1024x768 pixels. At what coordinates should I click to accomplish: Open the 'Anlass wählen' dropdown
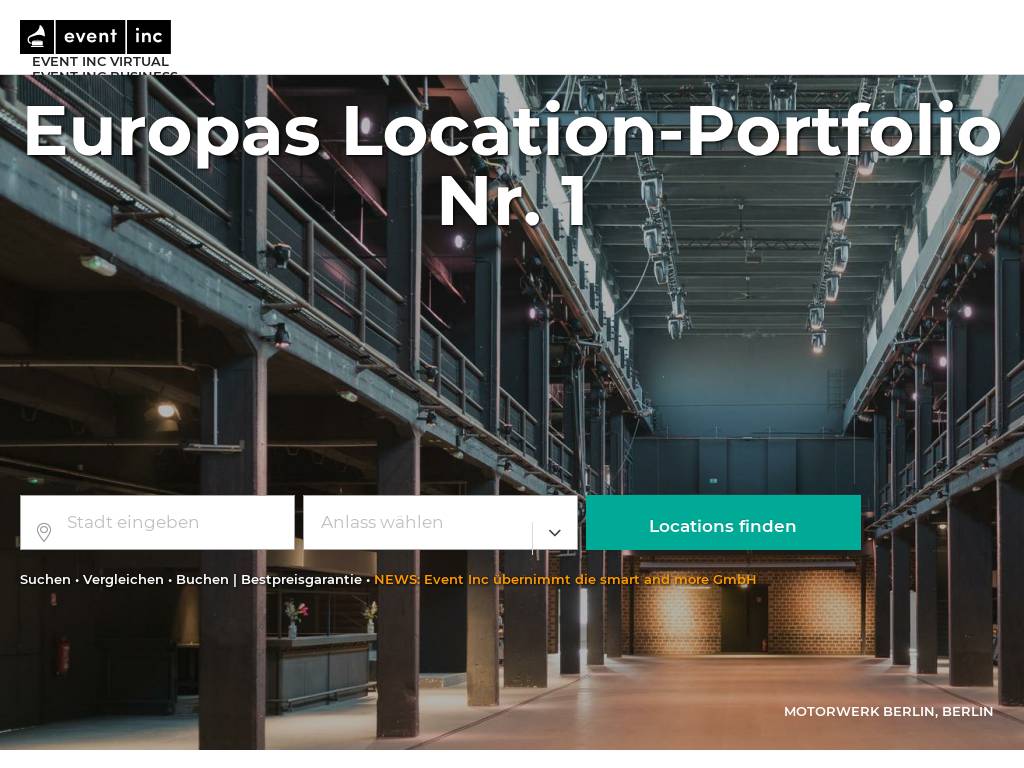(440, 522)
